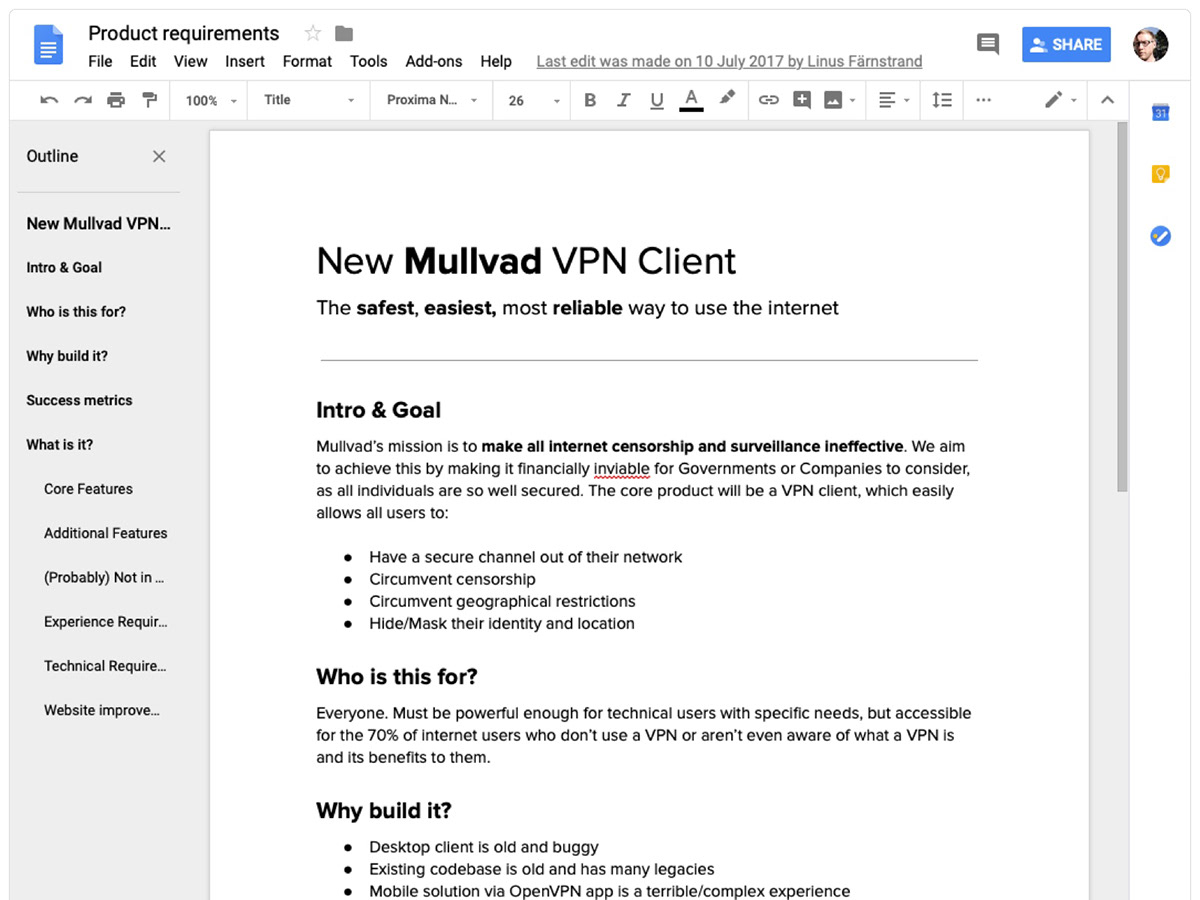1200x900 pixels.
Task: Go to Intro & Goal in outline
Action: (x=64, y=267)
